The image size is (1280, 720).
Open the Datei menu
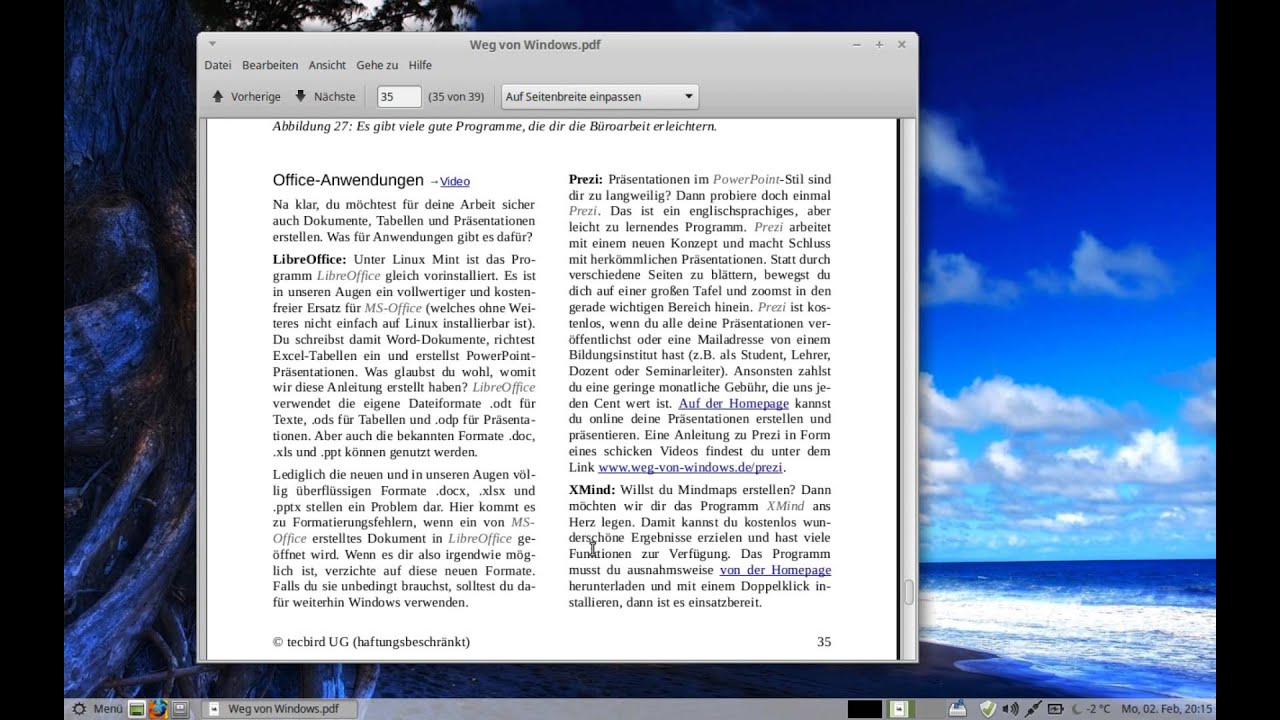tap(218, 65)
